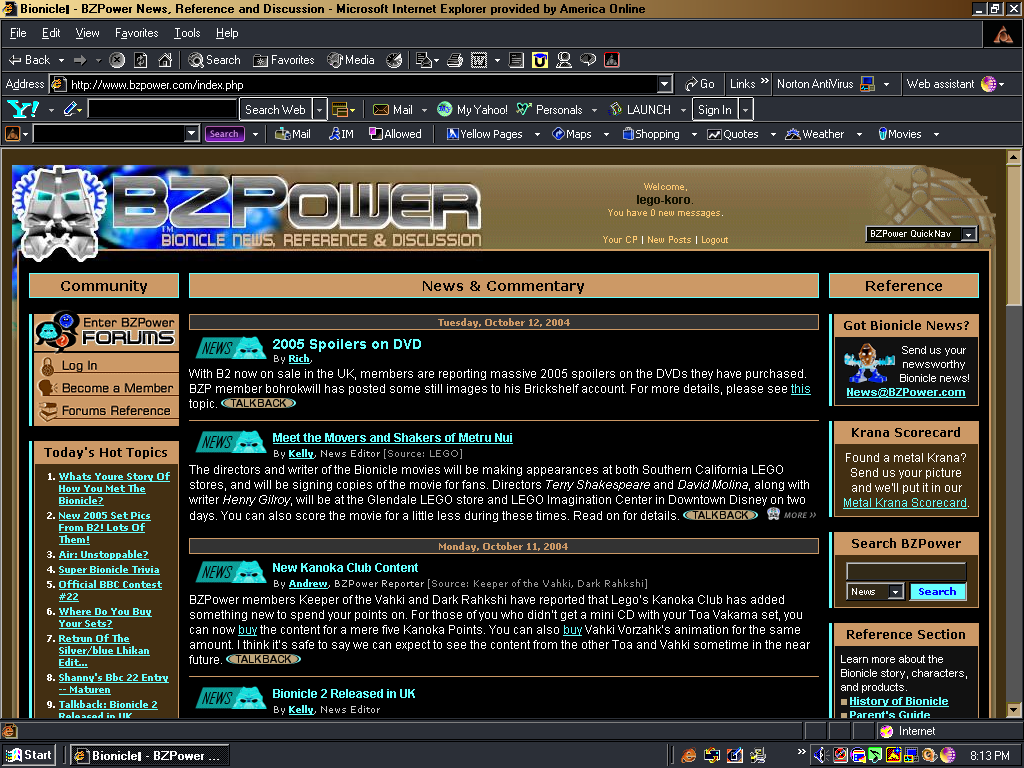
Task: Toggle the Favorites sidebar panel
Action: [283, 59]
